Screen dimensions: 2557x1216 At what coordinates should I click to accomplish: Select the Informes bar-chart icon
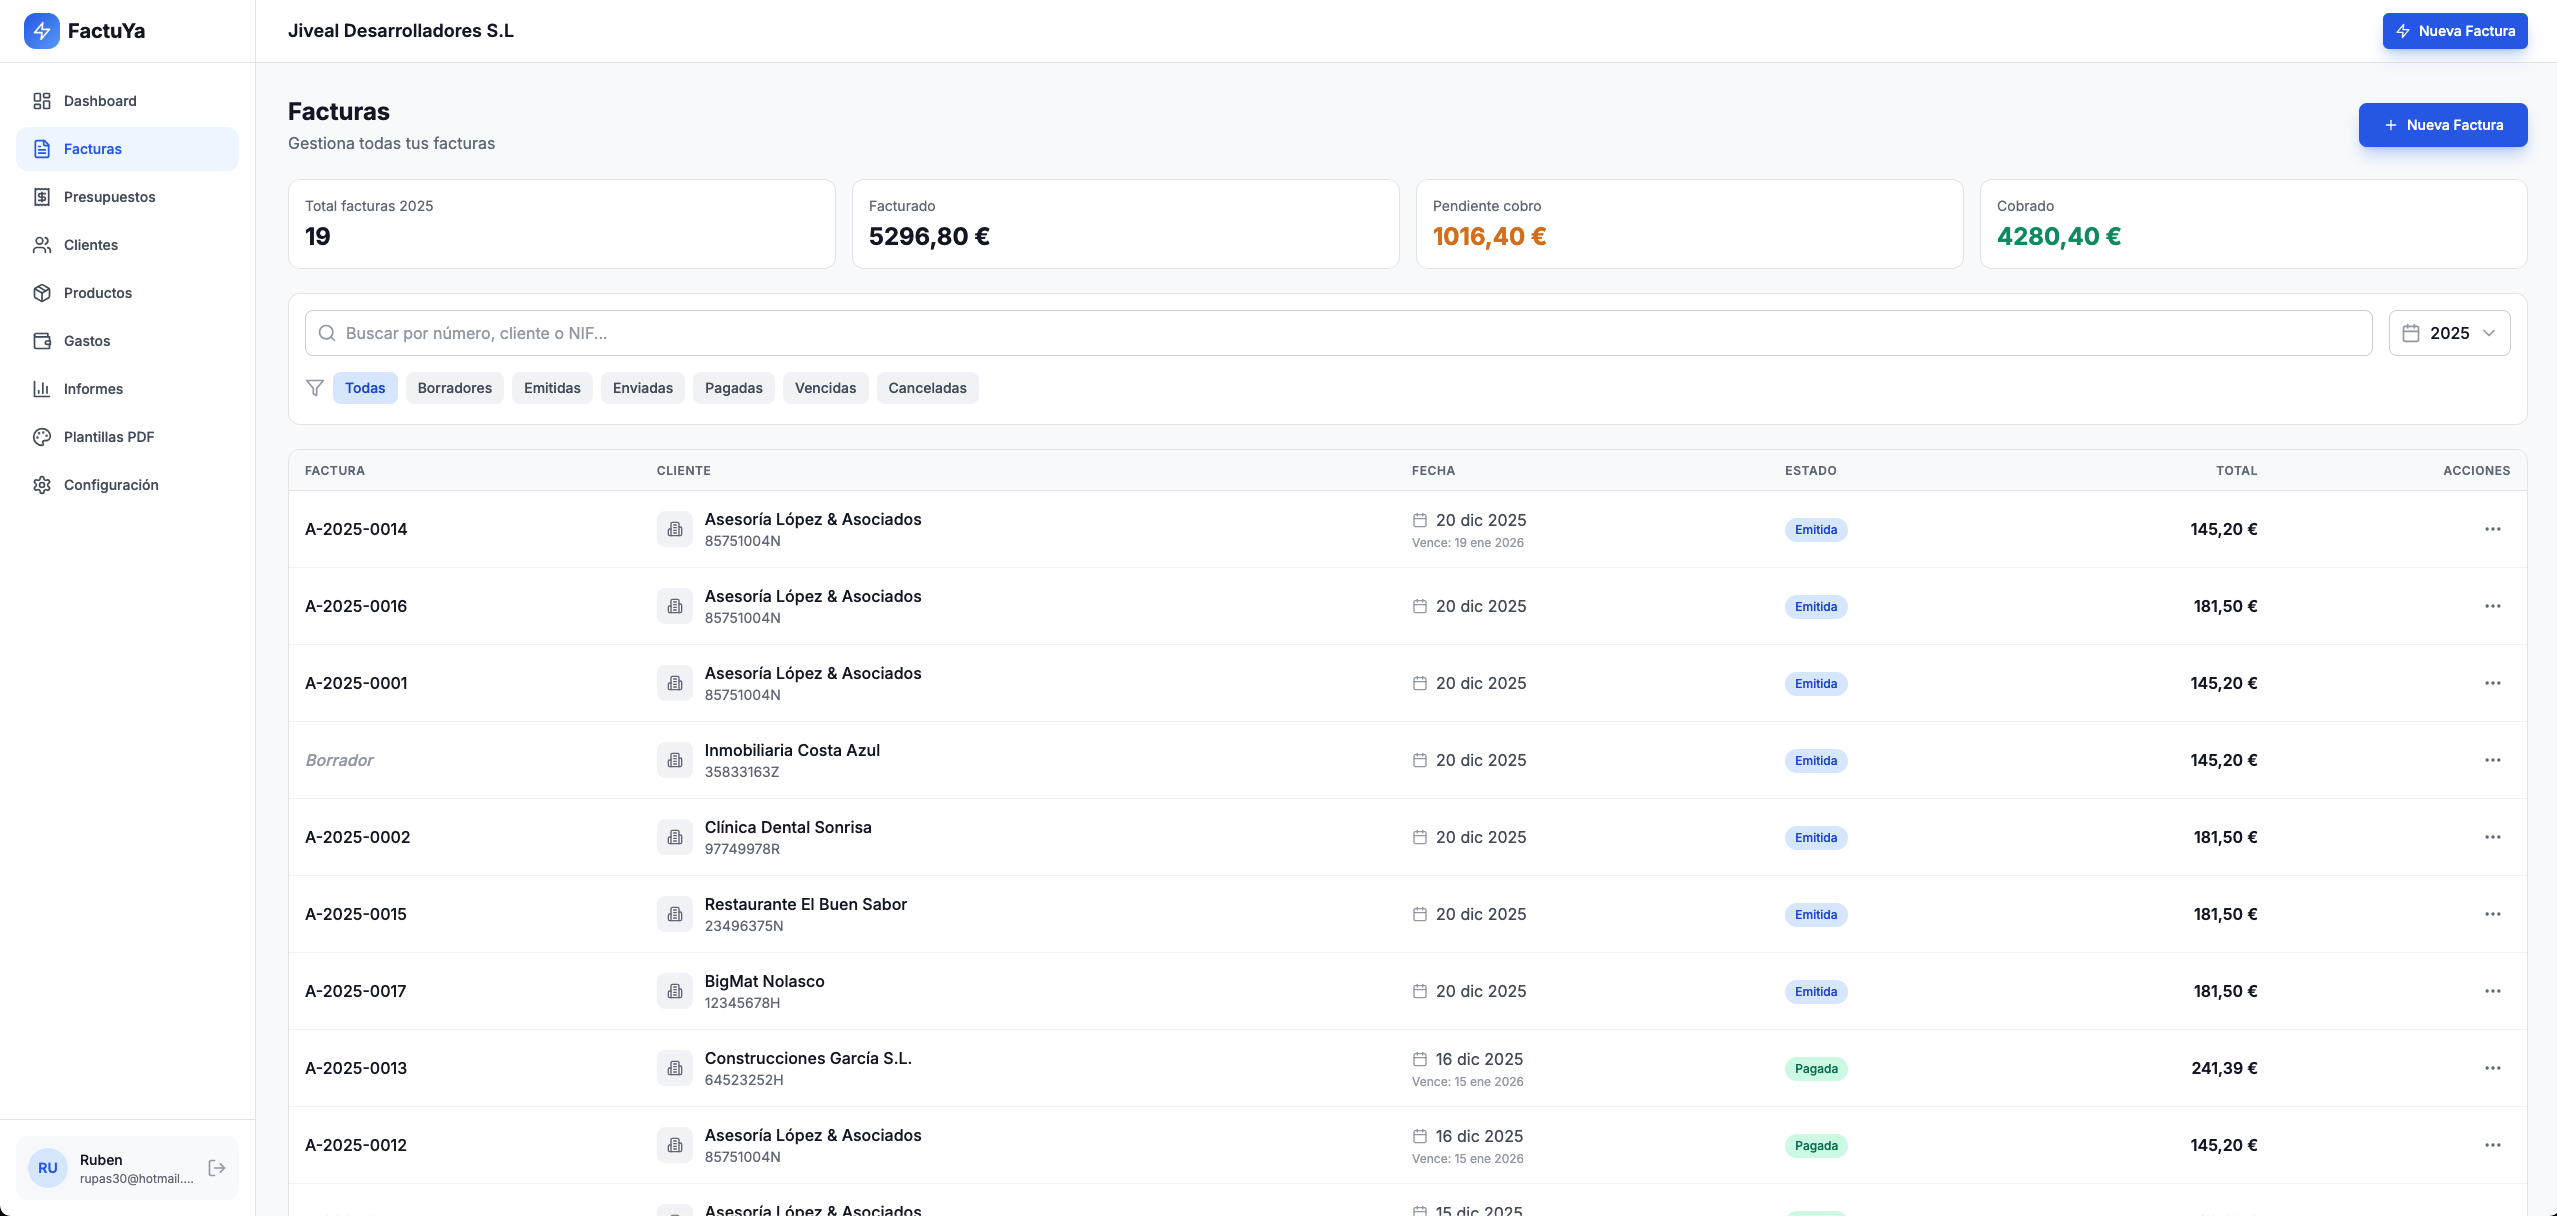click(x=41, y=388)
